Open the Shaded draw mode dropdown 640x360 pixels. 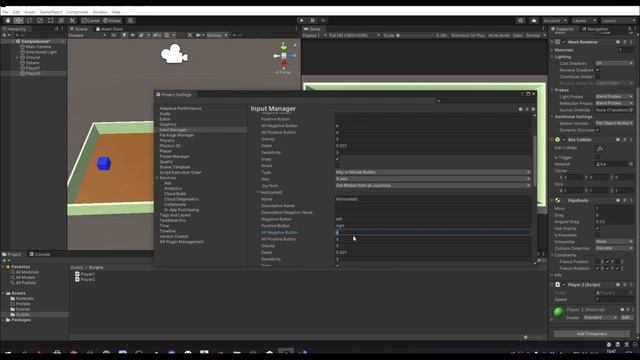click(x=87, y=36)
